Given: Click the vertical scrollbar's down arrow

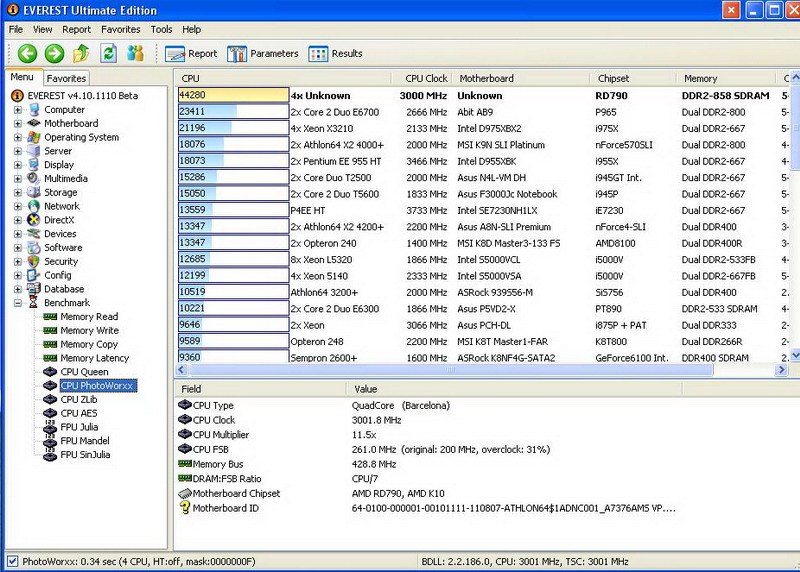Looking at the screenshot, I should pos(795,355).
